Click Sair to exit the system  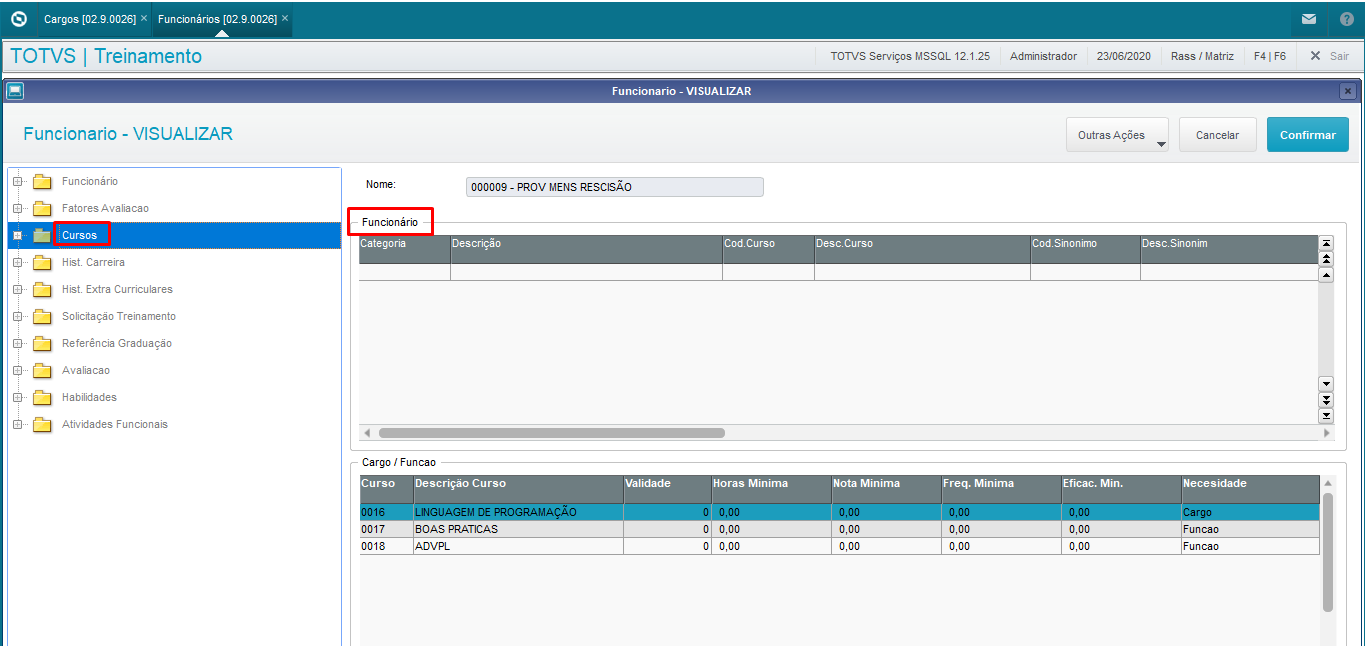tap(1329, 56)
